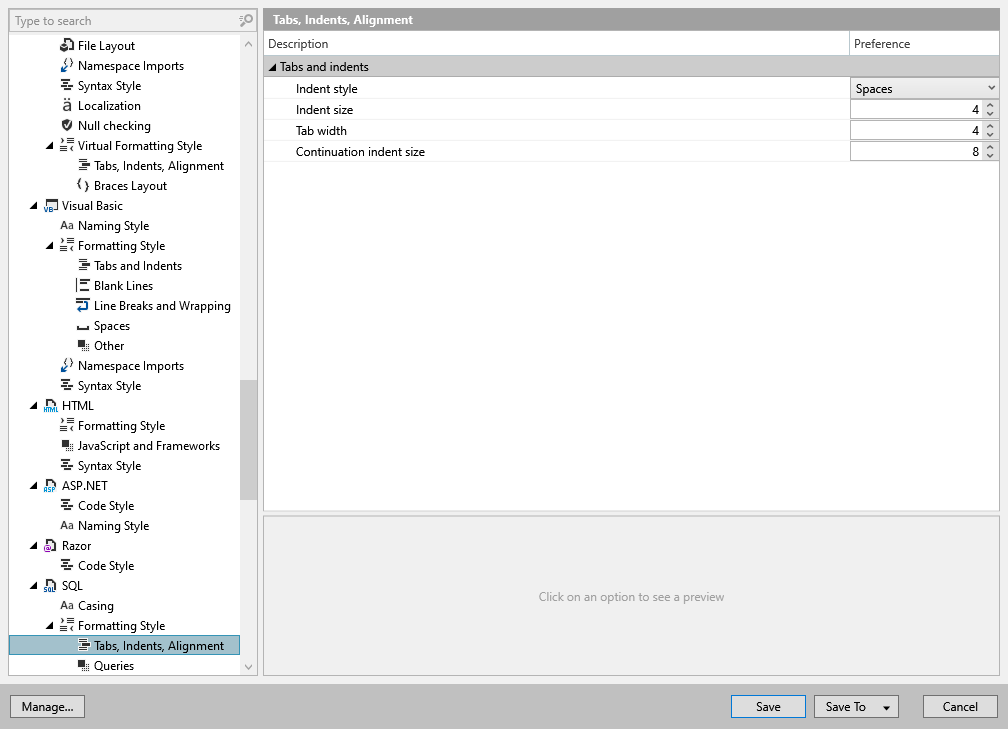Collapse the Tabs and indents section
Image resolution: width=1008 pixels, height=729 pixels.
(x=272, y=66)
